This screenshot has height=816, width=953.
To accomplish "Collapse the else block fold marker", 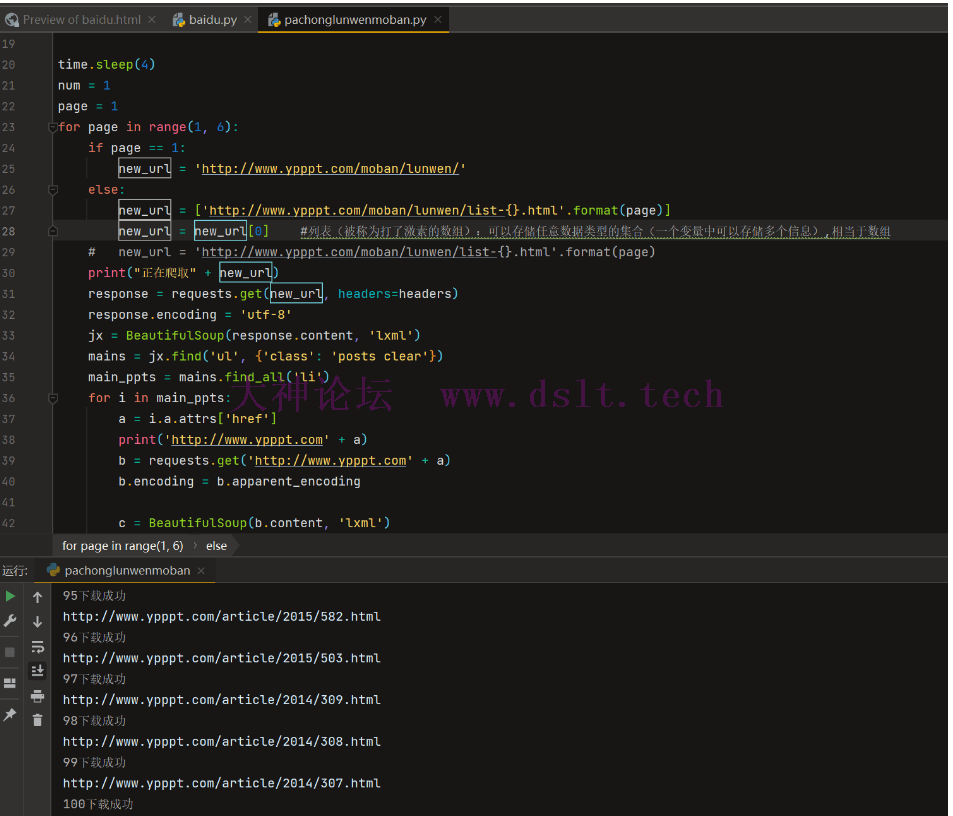I will [x=52, y=190].
